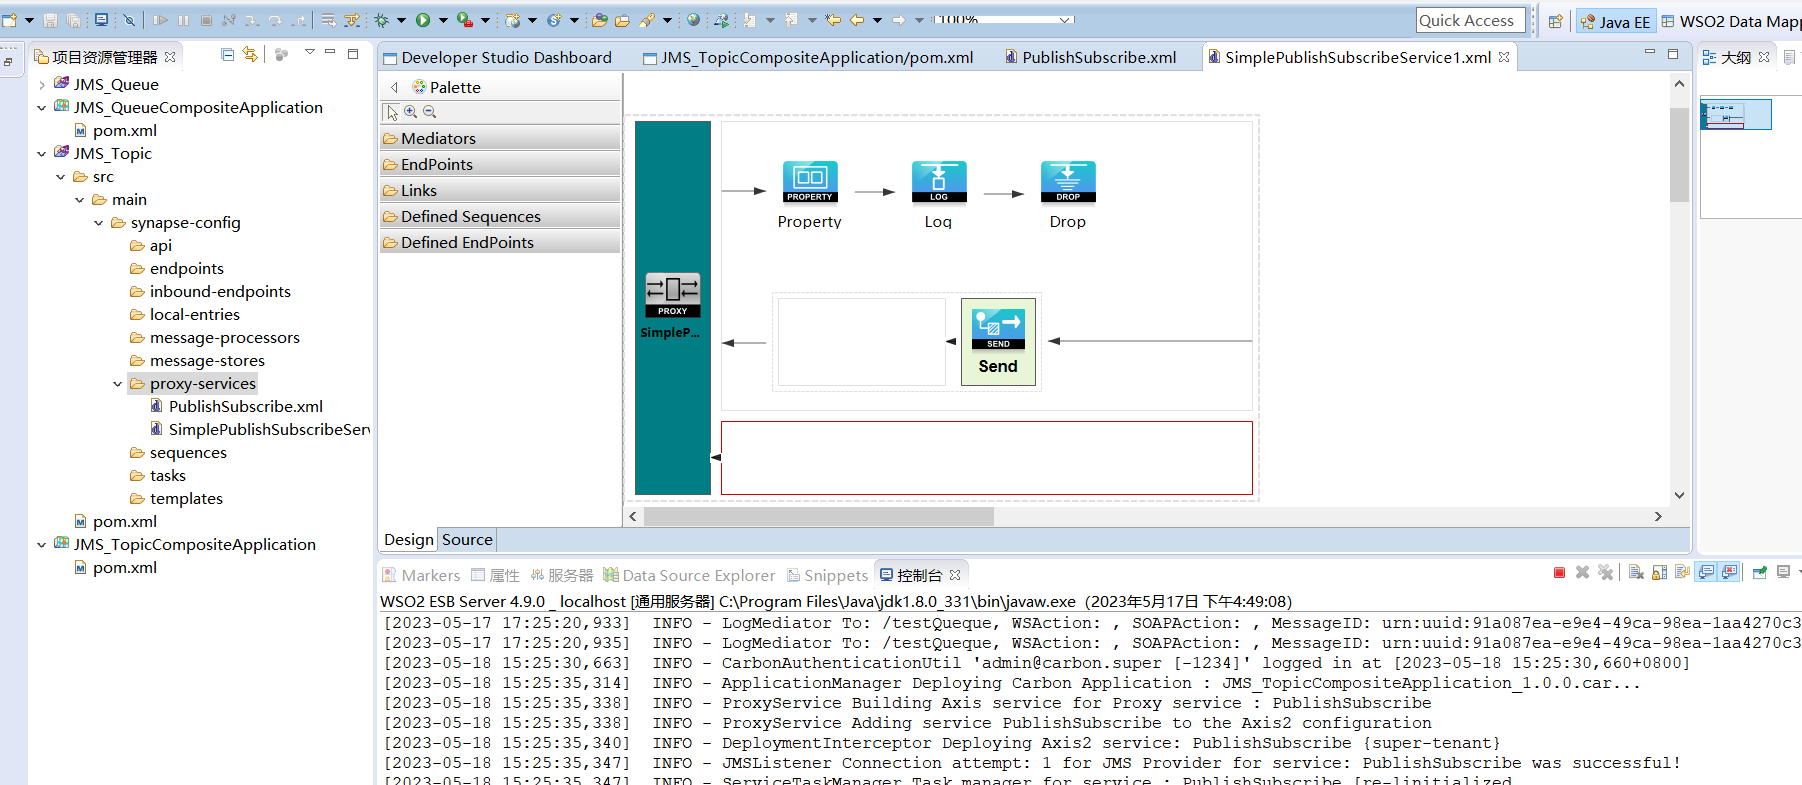
Task: Open the Snippets view tab
Action: coord(827,575)
